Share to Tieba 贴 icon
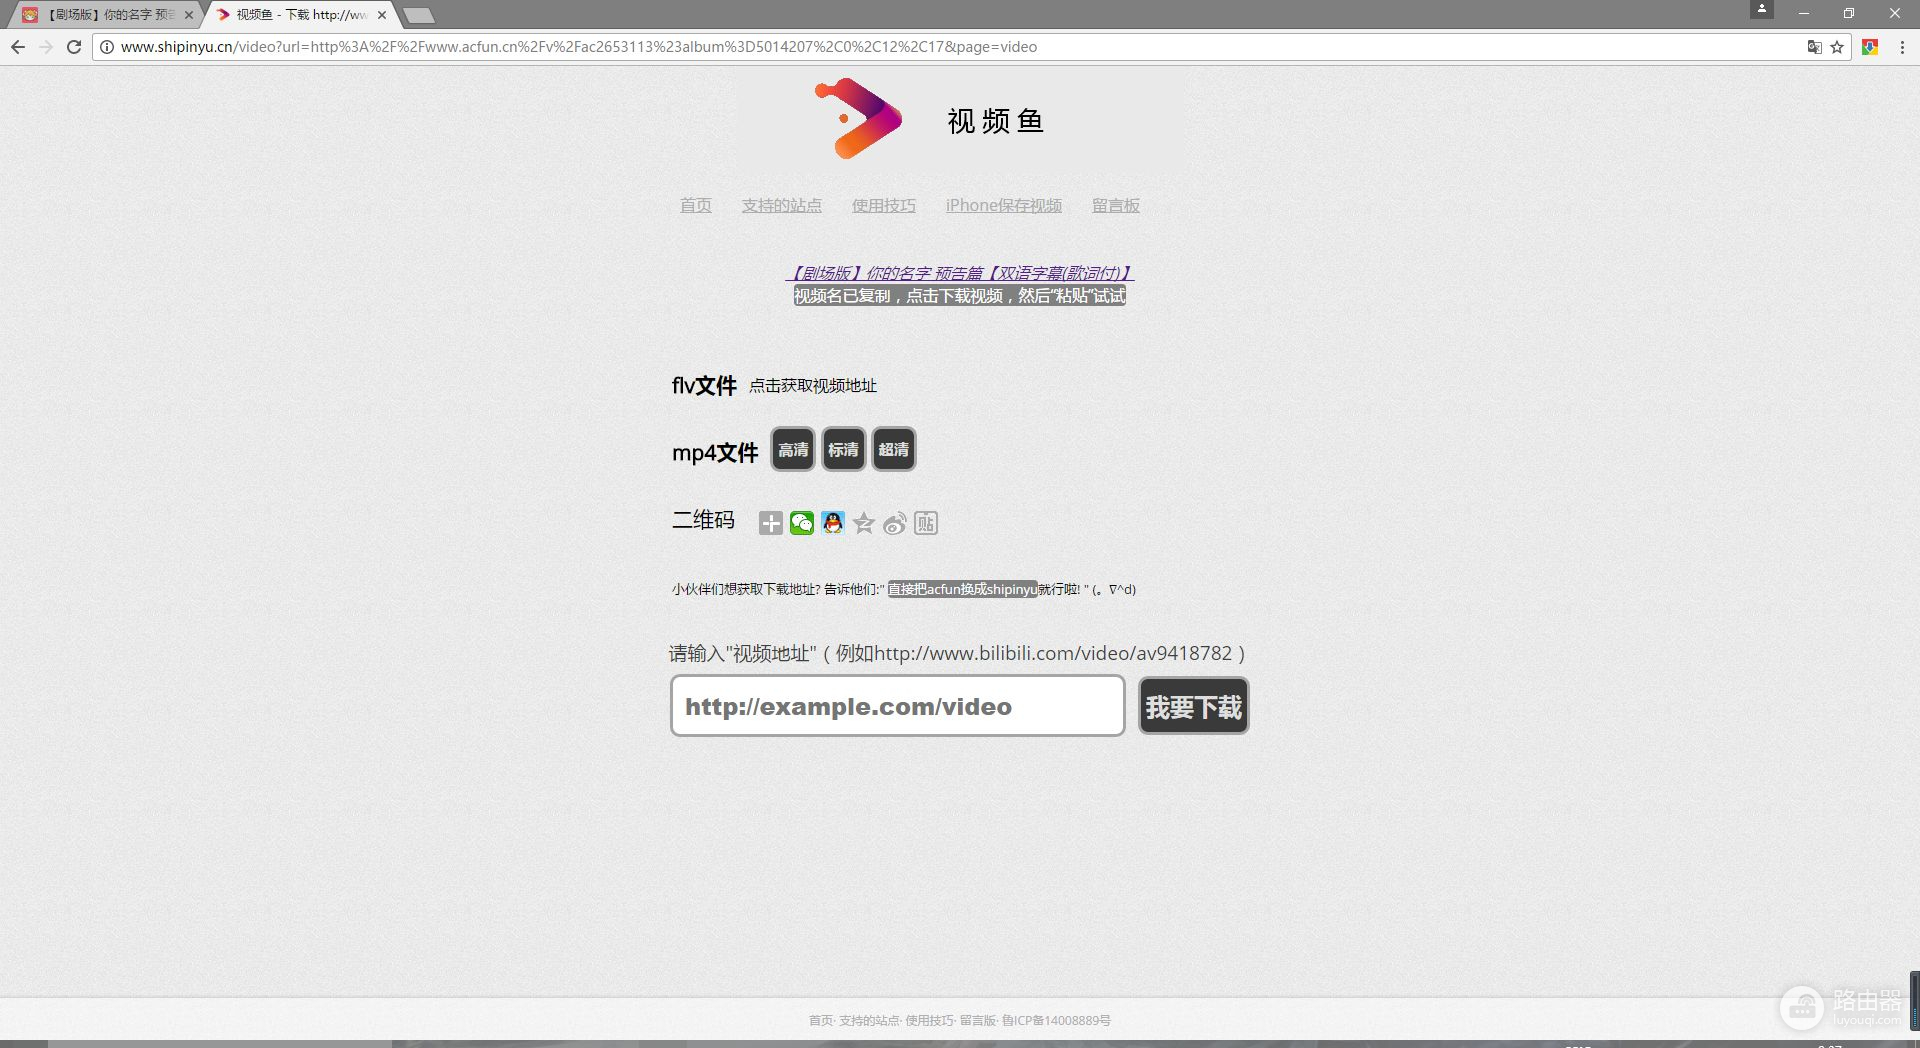The image size is (1920, 1048). [x=926, y=523]
